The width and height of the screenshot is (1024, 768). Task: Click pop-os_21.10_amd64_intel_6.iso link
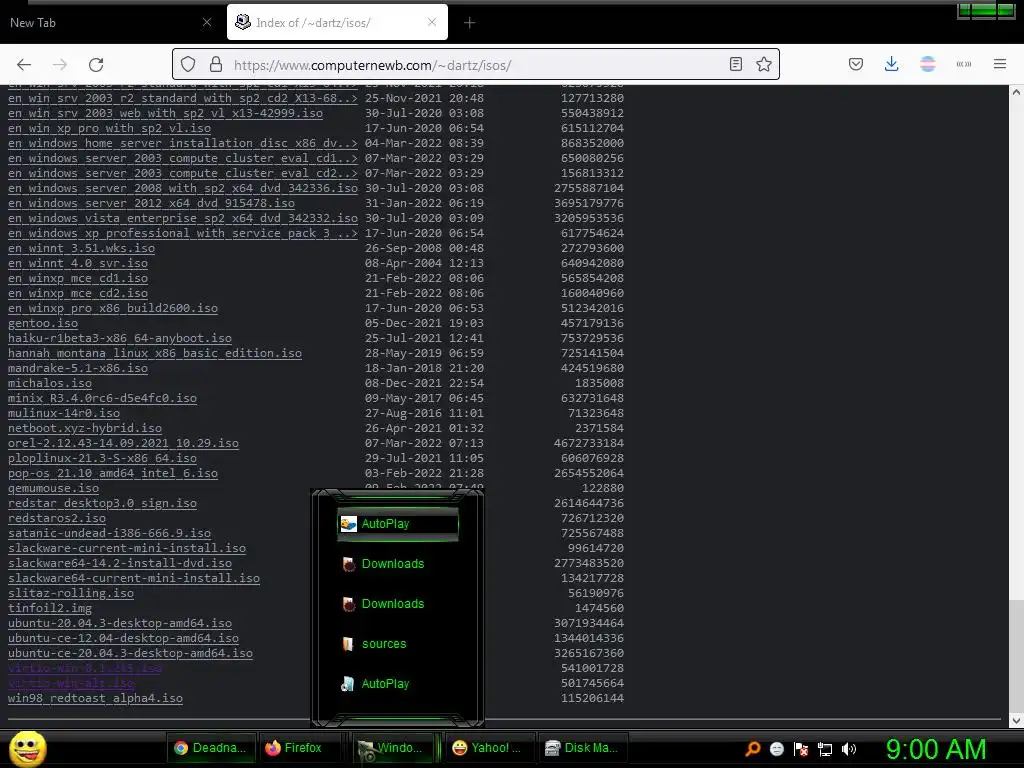[113, 473]
